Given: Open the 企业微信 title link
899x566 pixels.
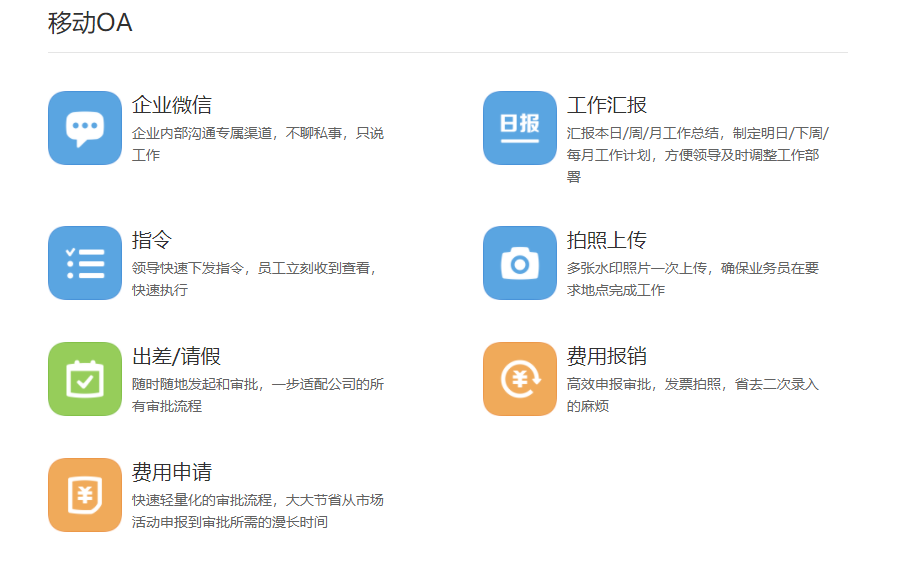Looking at the screenshot, I should click(172, 105).
